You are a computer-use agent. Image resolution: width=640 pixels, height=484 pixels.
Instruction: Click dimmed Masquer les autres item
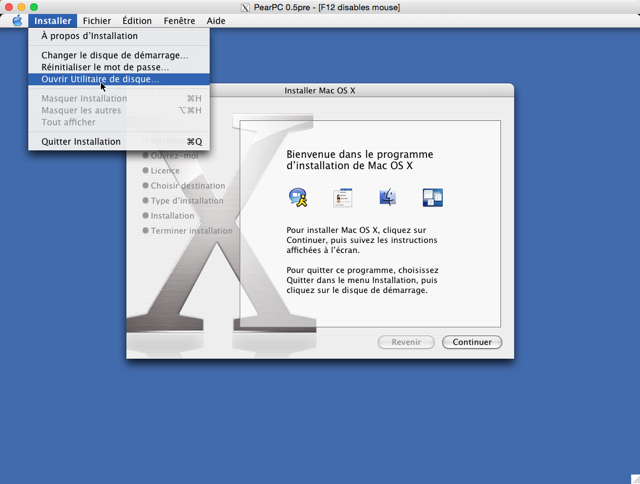[119, 110]
